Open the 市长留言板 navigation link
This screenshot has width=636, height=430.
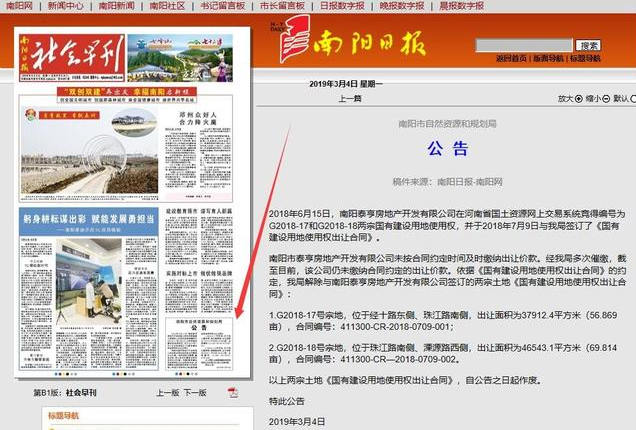pyautogui.click(x=282, y=6)
